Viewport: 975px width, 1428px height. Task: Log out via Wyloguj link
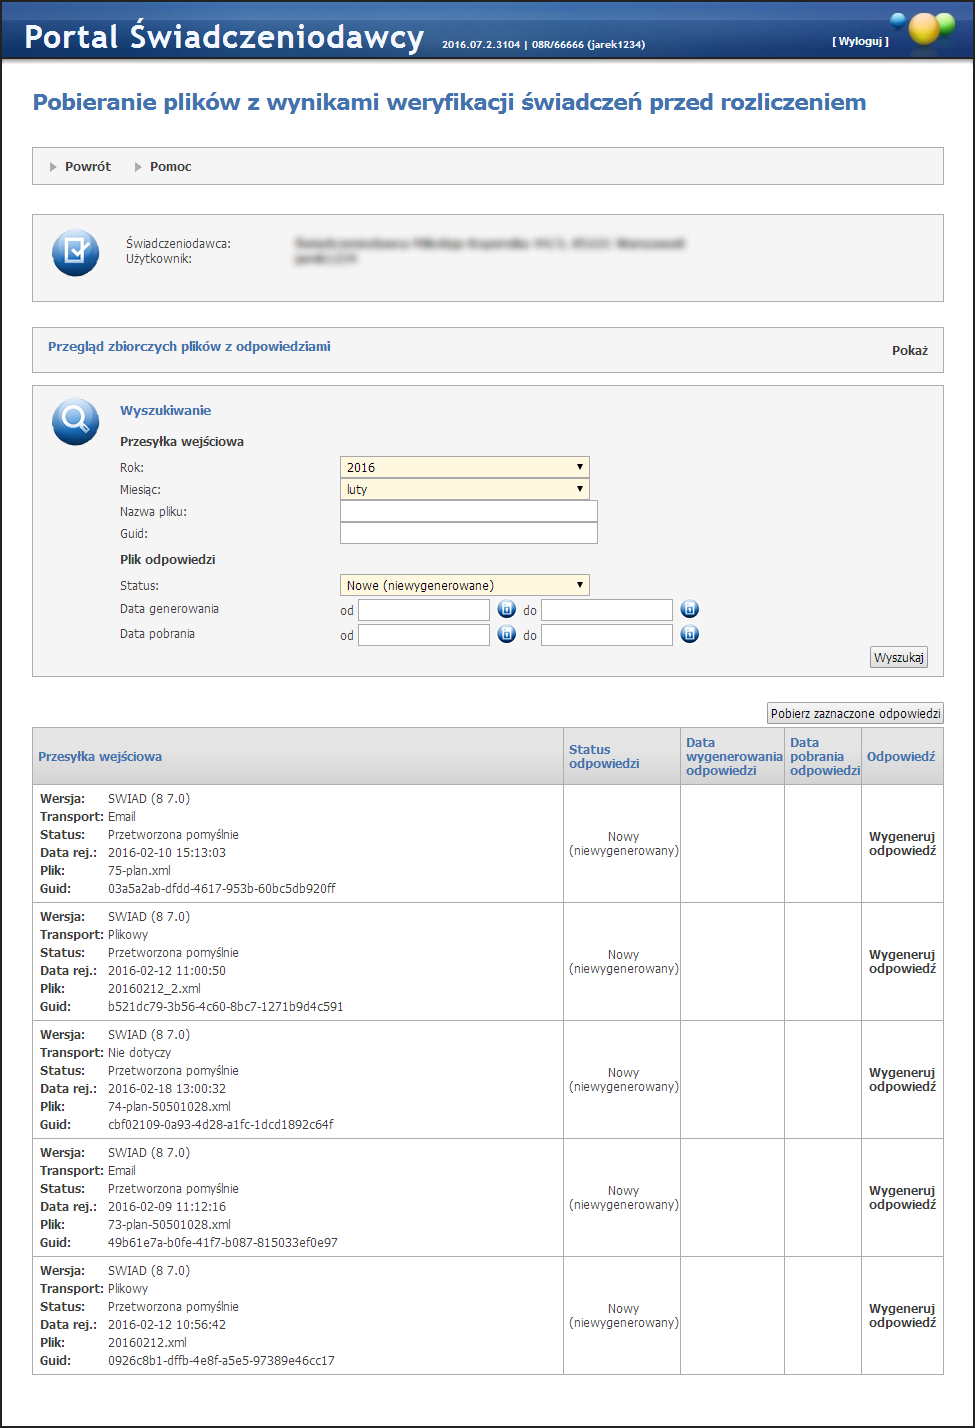pos(860,42)
